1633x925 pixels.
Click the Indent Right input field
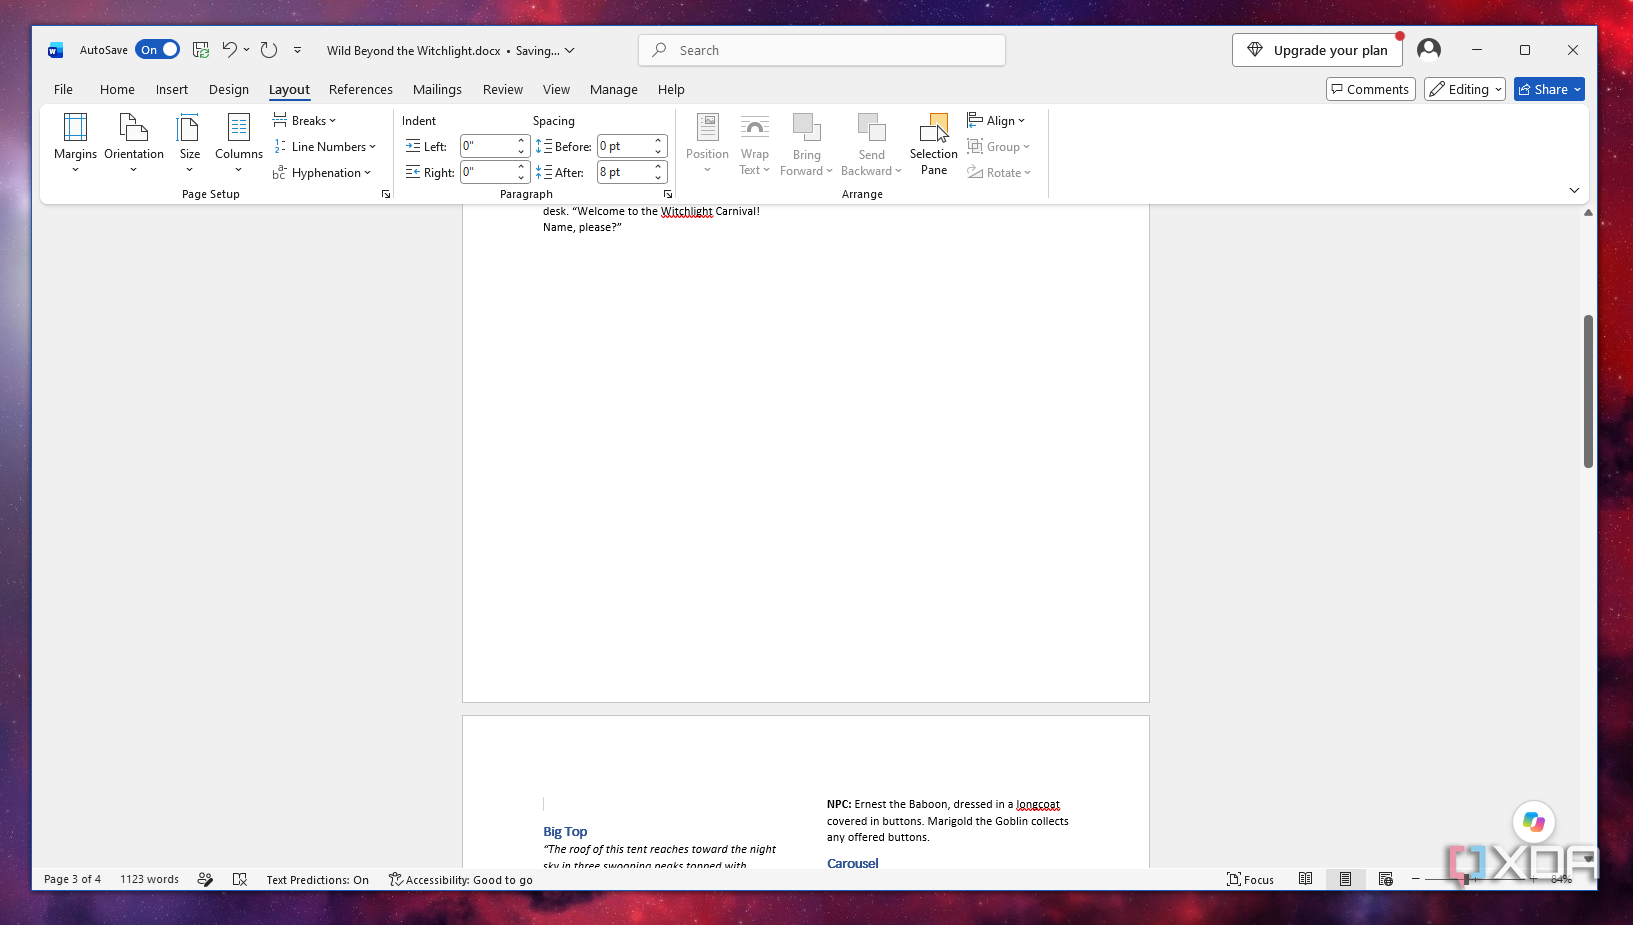(488, 172)
